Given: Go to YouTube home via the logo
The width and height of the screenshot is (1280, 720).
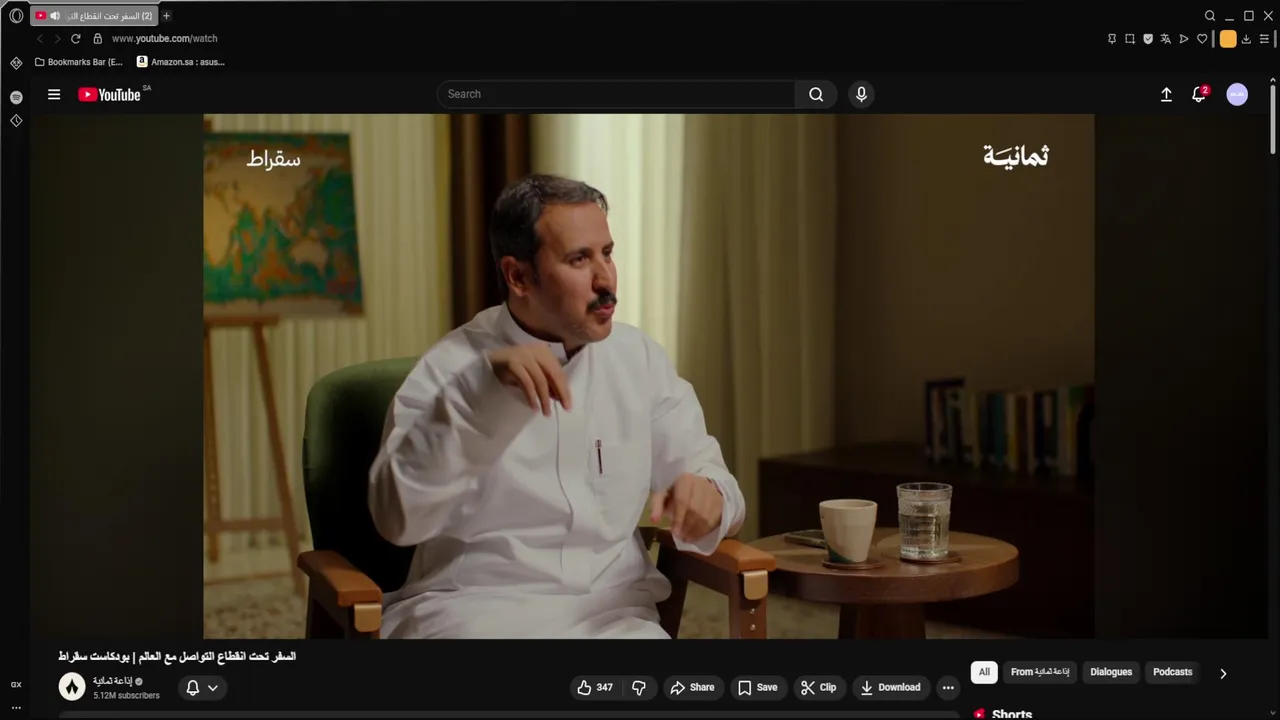Looking at the screenshot, I should [110, 94].
